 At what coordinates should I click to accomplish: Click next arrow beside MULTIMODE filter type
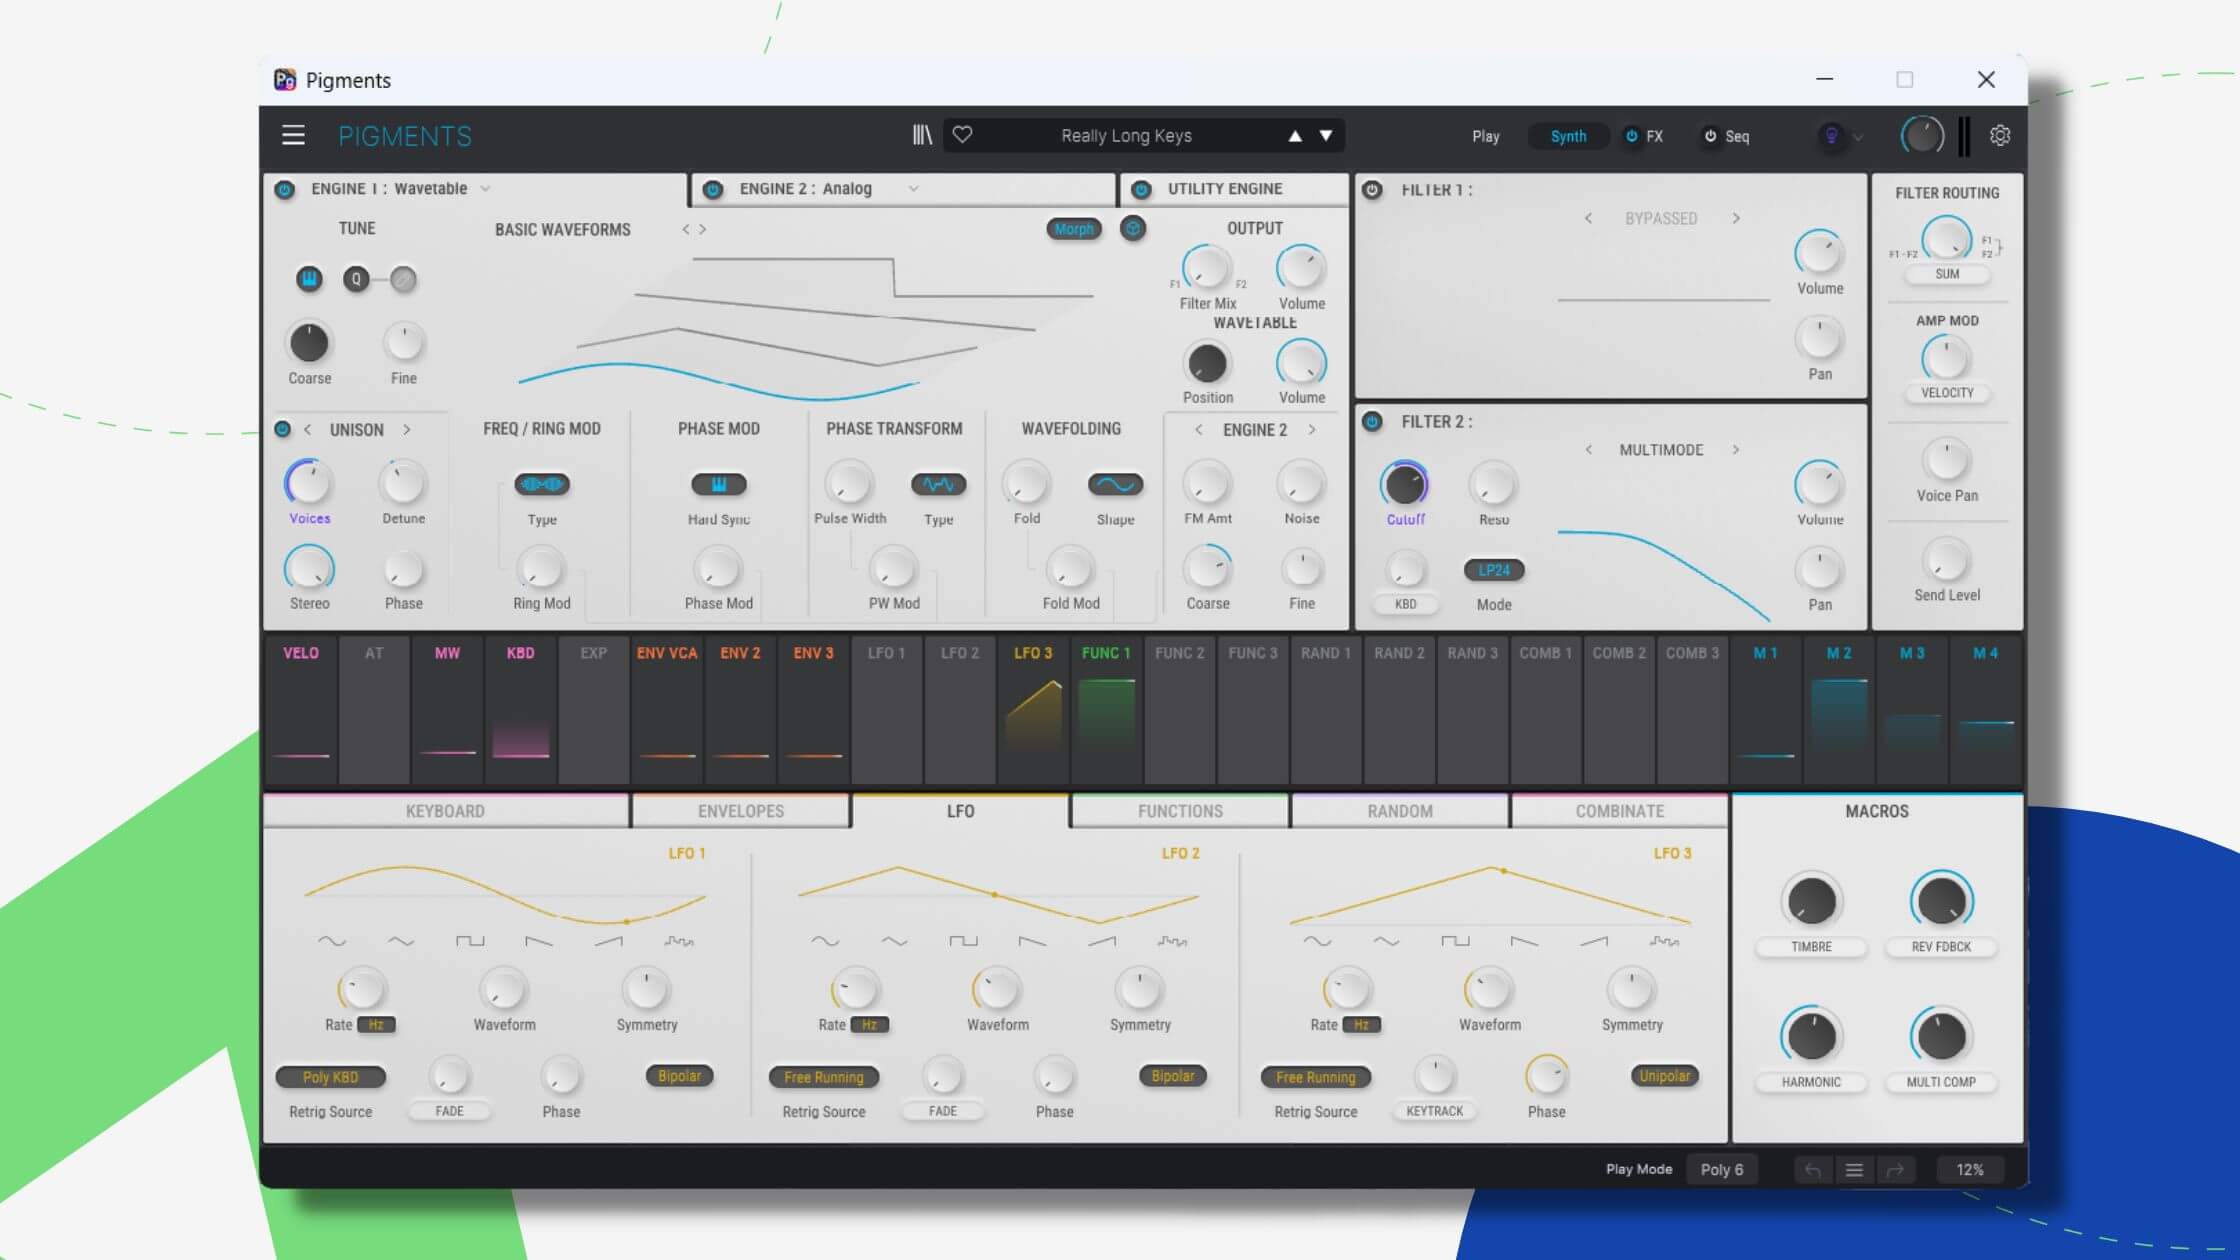coord(1736,450)
